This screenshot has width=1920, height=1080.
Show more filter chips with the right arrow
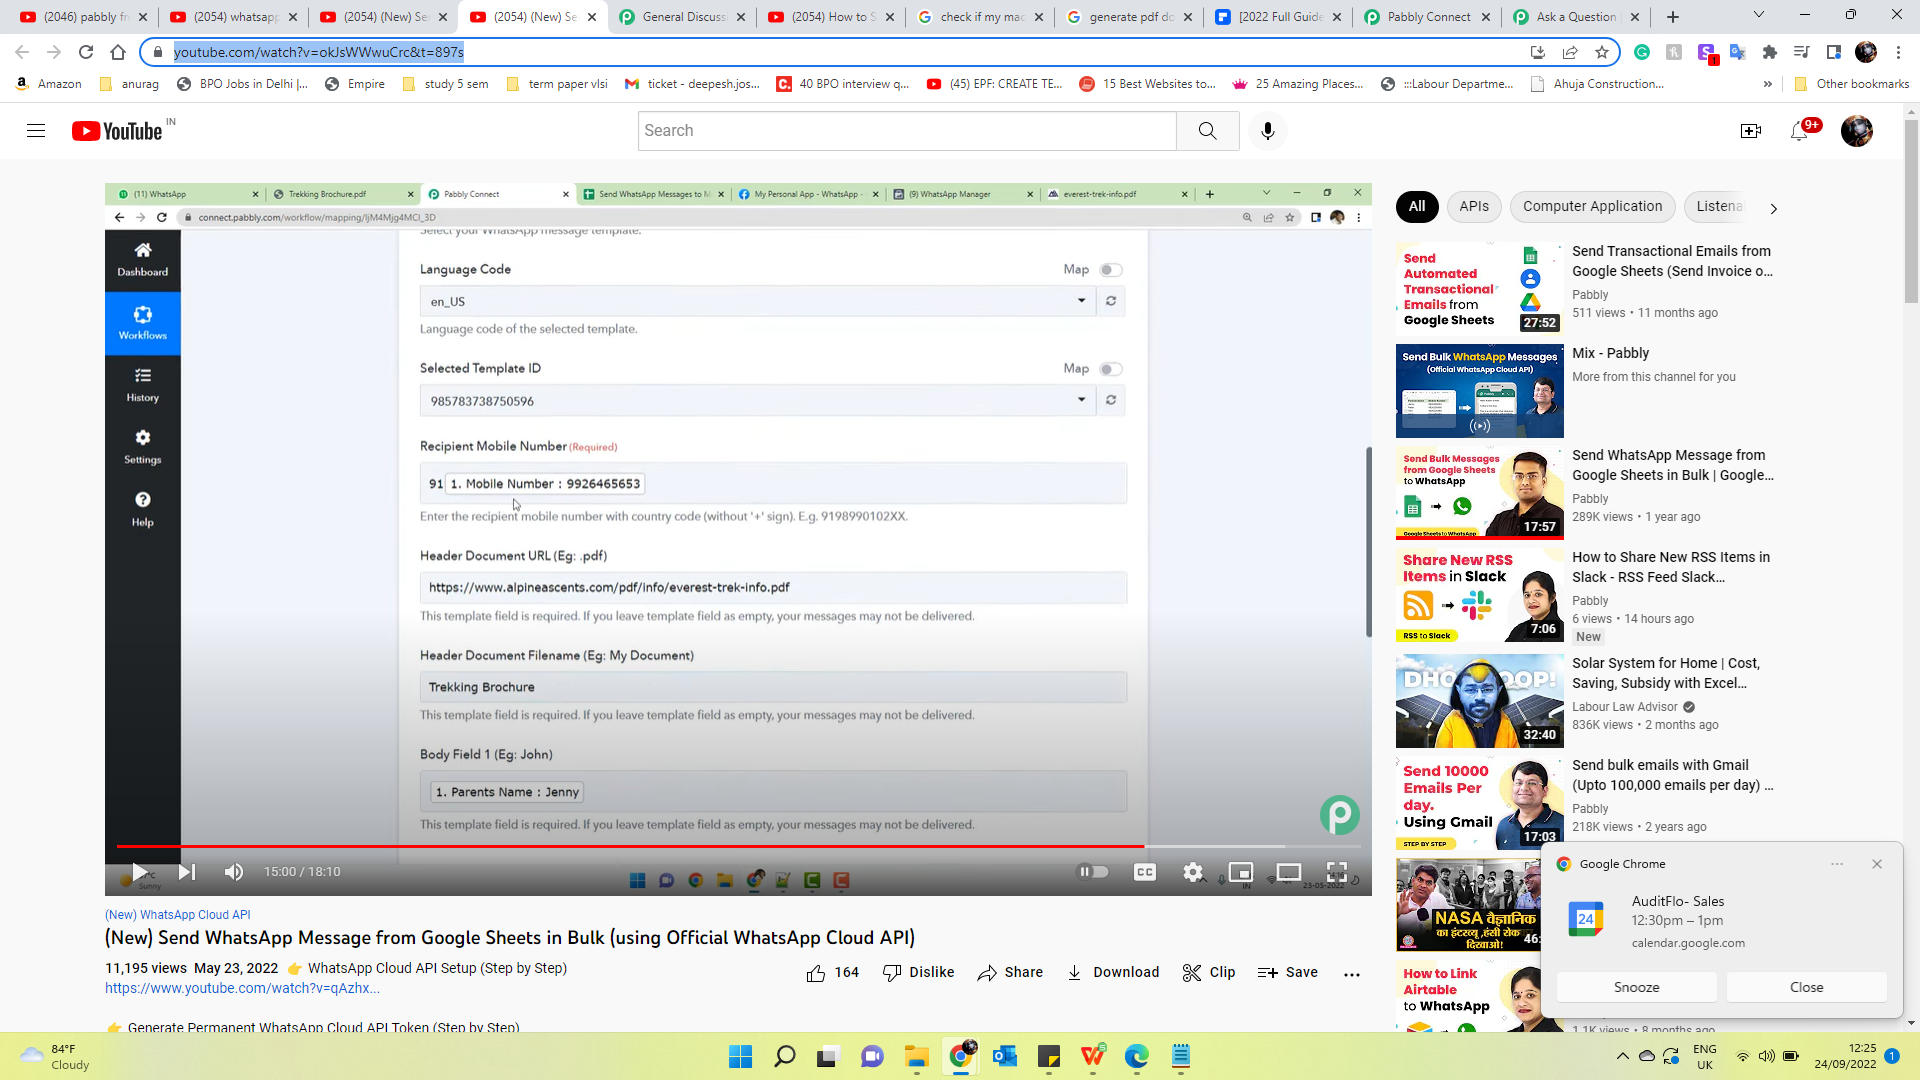click(x=1773, y=208)
